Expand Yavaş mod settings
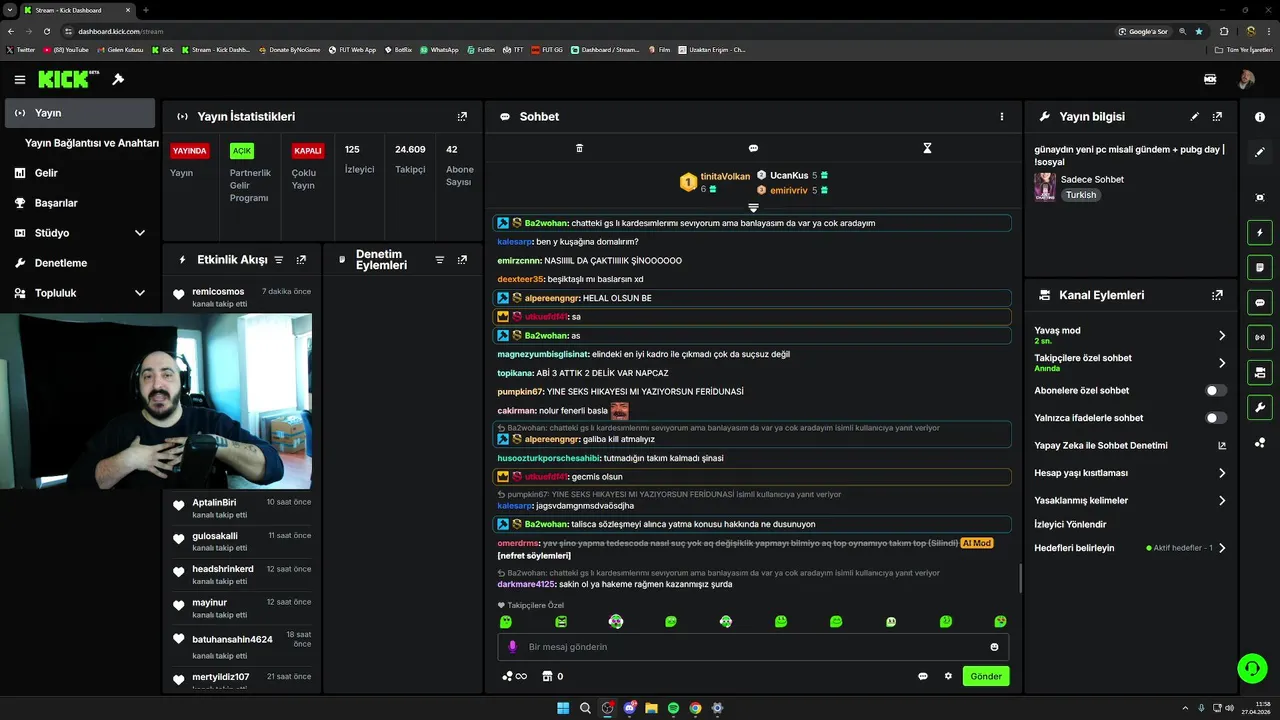 [1222, 335]
